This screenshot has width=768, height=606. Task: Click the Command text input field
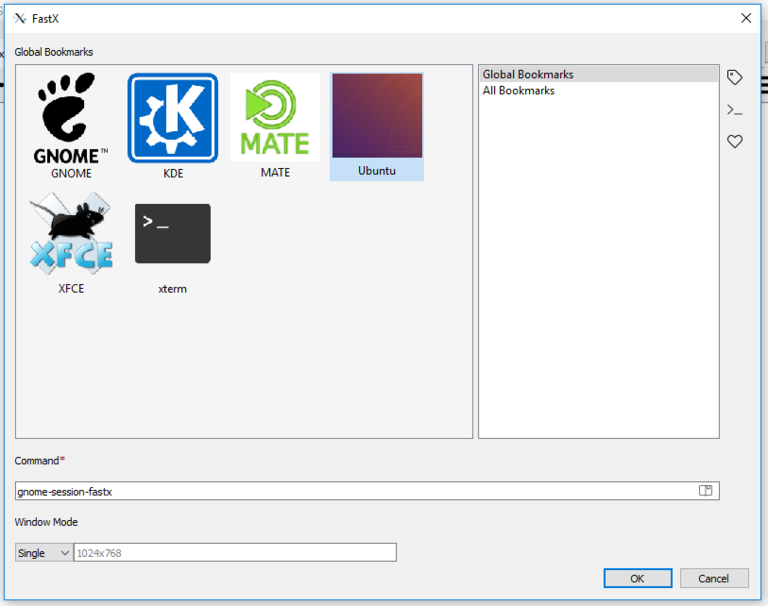350,491
